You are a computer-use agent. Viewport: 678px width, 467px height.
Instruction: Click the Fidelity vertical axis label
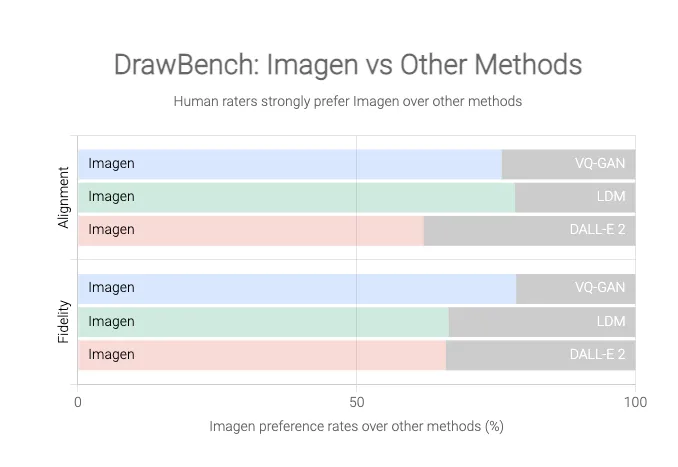coord(64,321)
